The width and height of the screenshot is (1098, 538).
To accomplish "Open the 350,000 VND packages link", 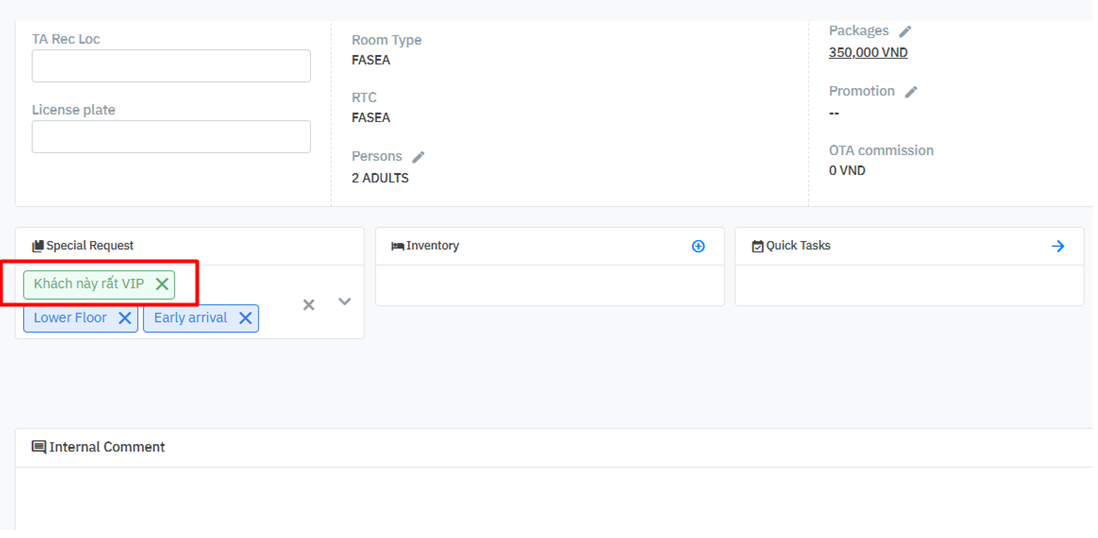I will (x=868, y=53).
